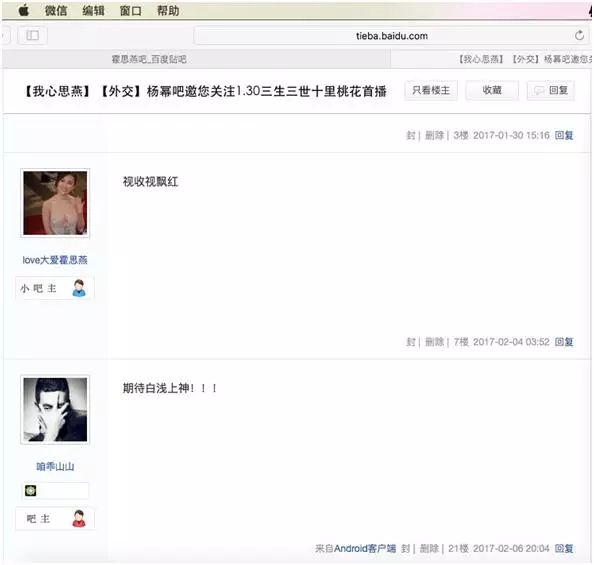The width and height of the screenshot is (594, 565).
Task: Click the post text 期待白浅上神
Action: tap(169, 388)
